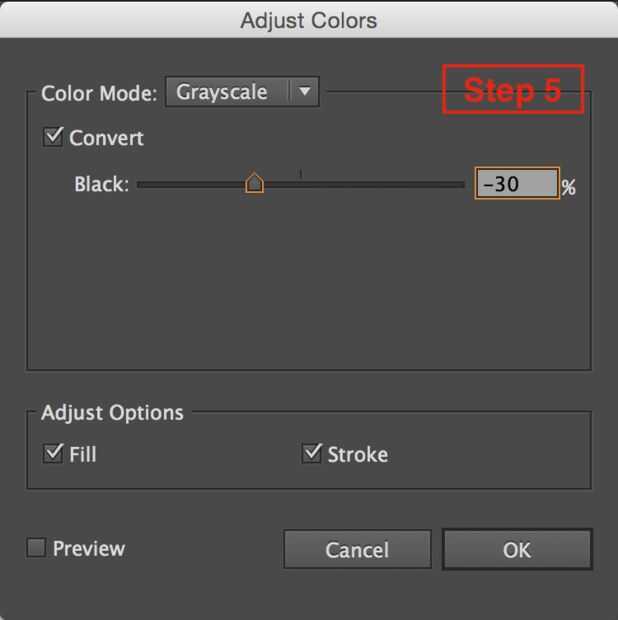Viewport: 618px width, 620px height.
Task: Click the Black slider center tick mark
Action: click(x=301, y=176)
